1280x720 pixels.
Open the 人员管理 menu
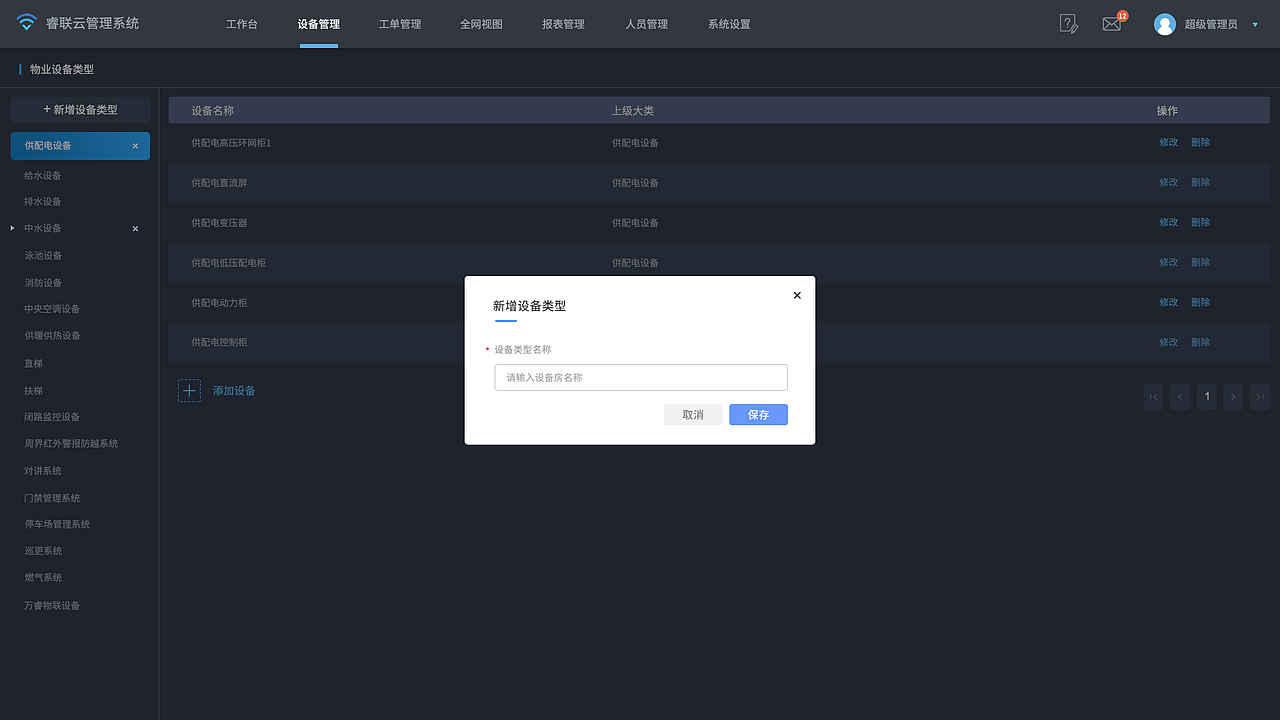(x=646, y=24)
